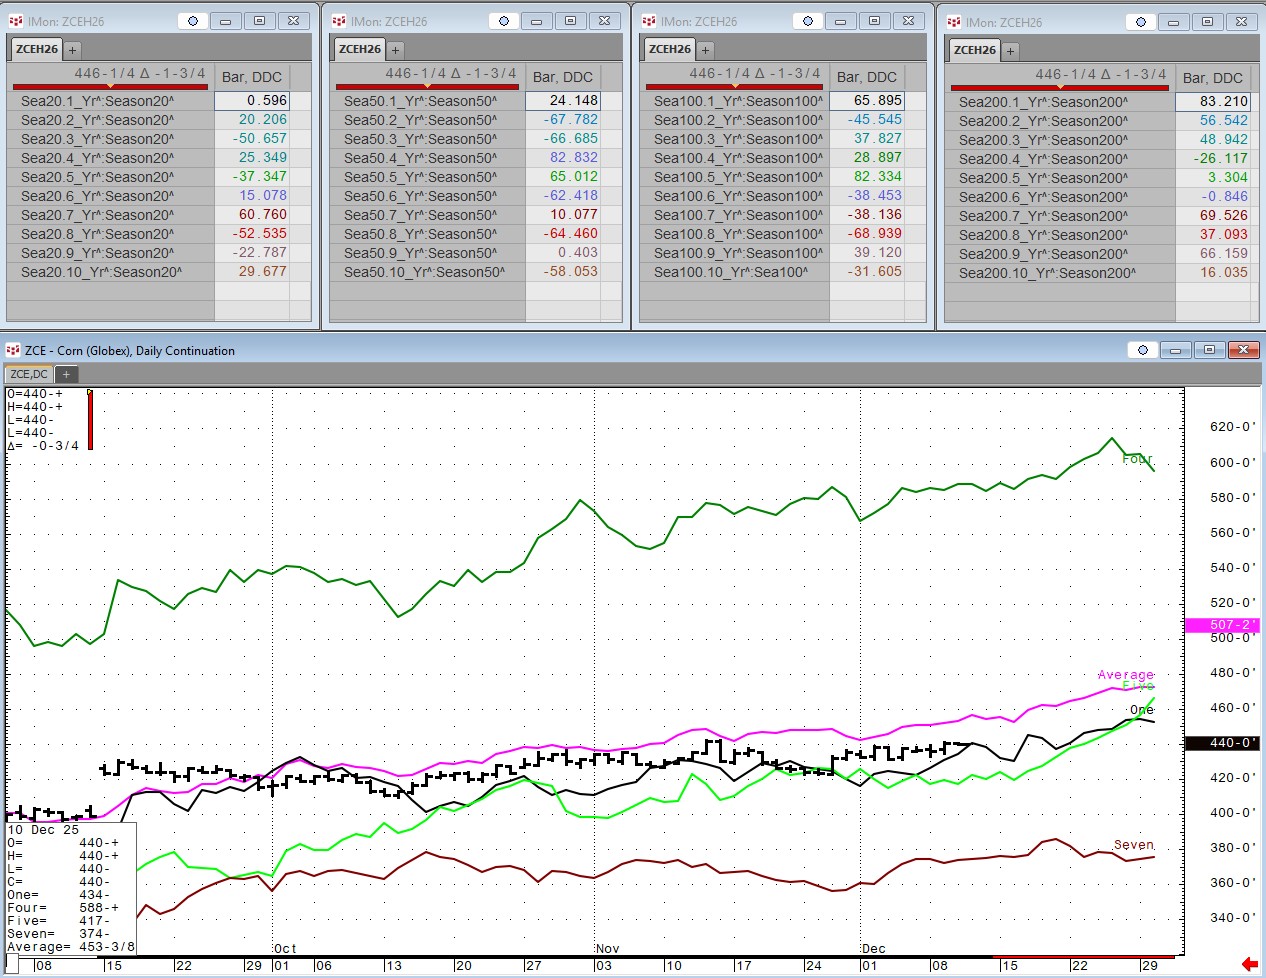Click the circle link button in Season200 window
The height and width of the screenshot is (978, 1266).
1141,22
